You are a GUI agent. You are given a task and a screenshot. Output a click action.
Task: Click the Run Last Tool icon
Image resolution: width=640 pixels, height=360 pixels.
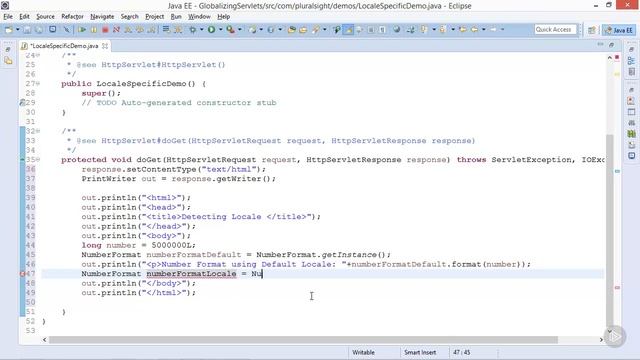231,29
